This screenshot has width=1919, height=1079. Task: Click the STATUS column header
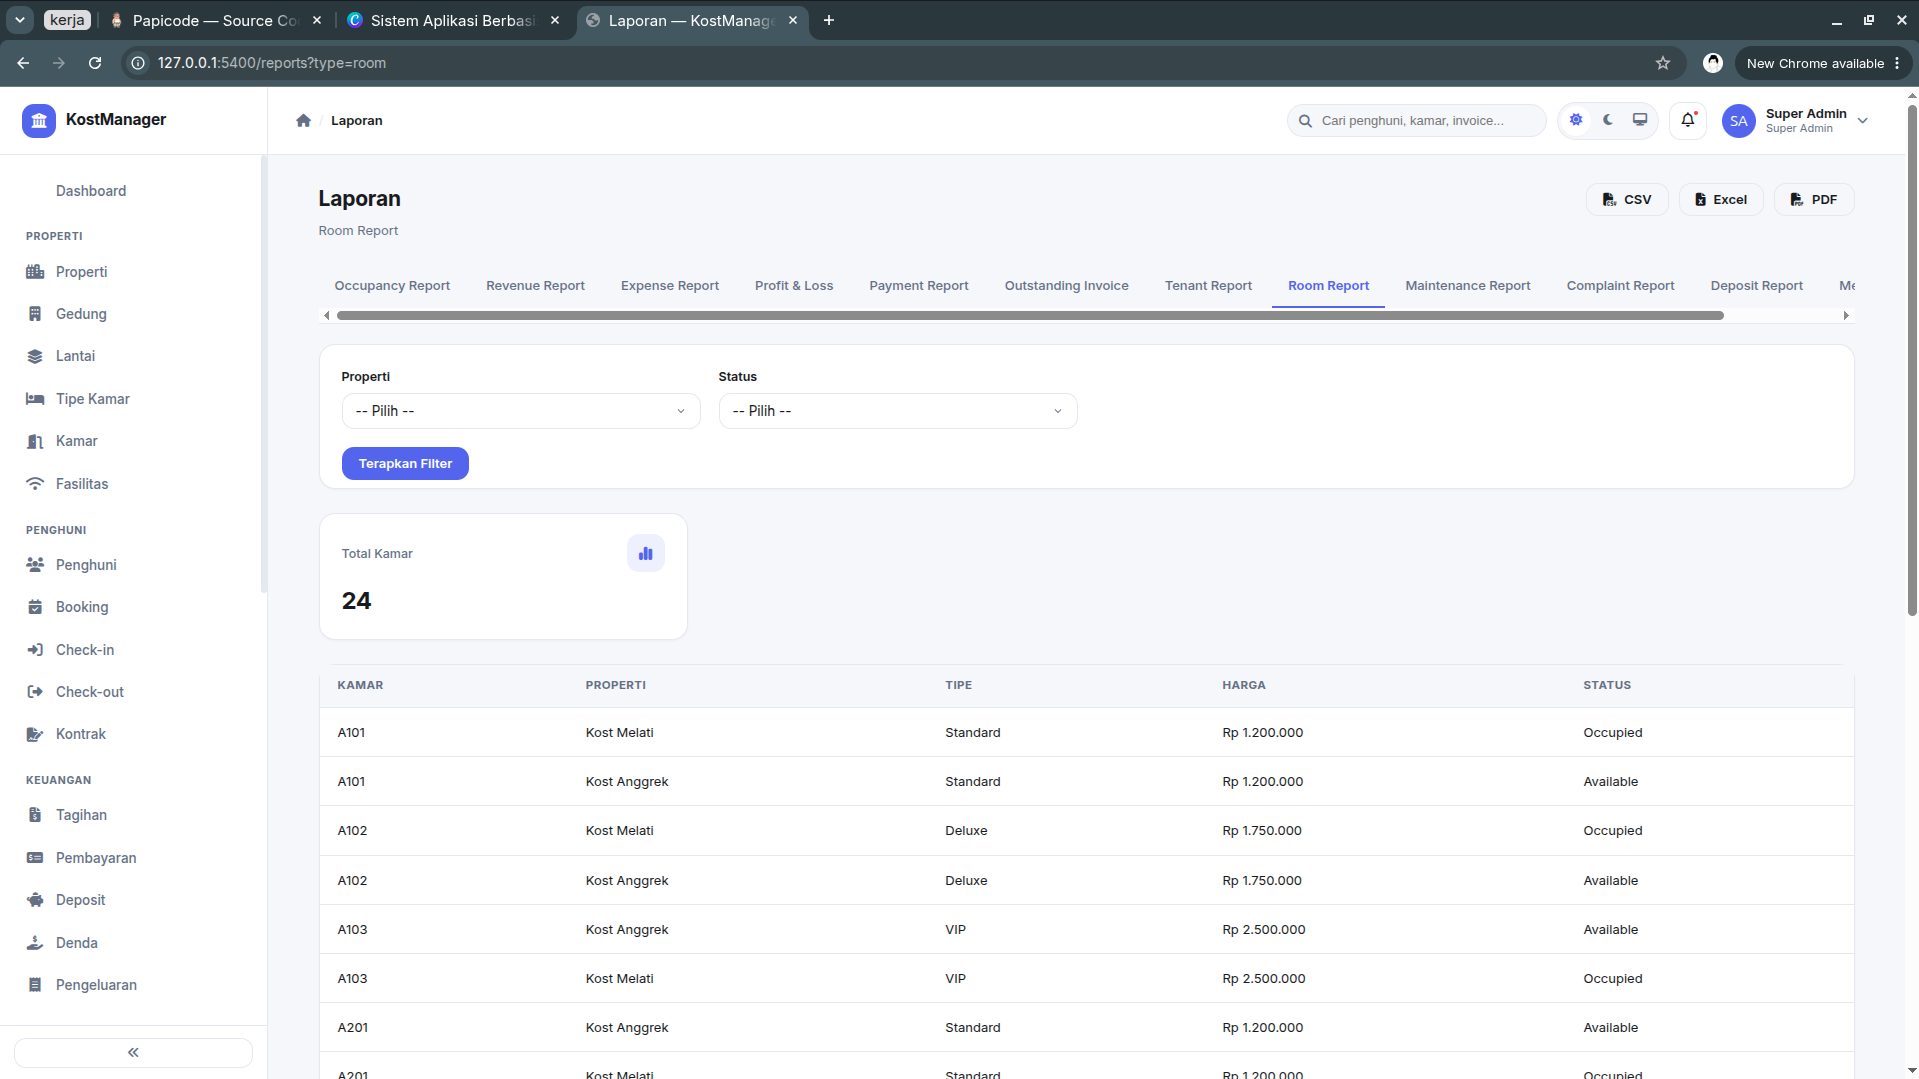pos(1607,685)
